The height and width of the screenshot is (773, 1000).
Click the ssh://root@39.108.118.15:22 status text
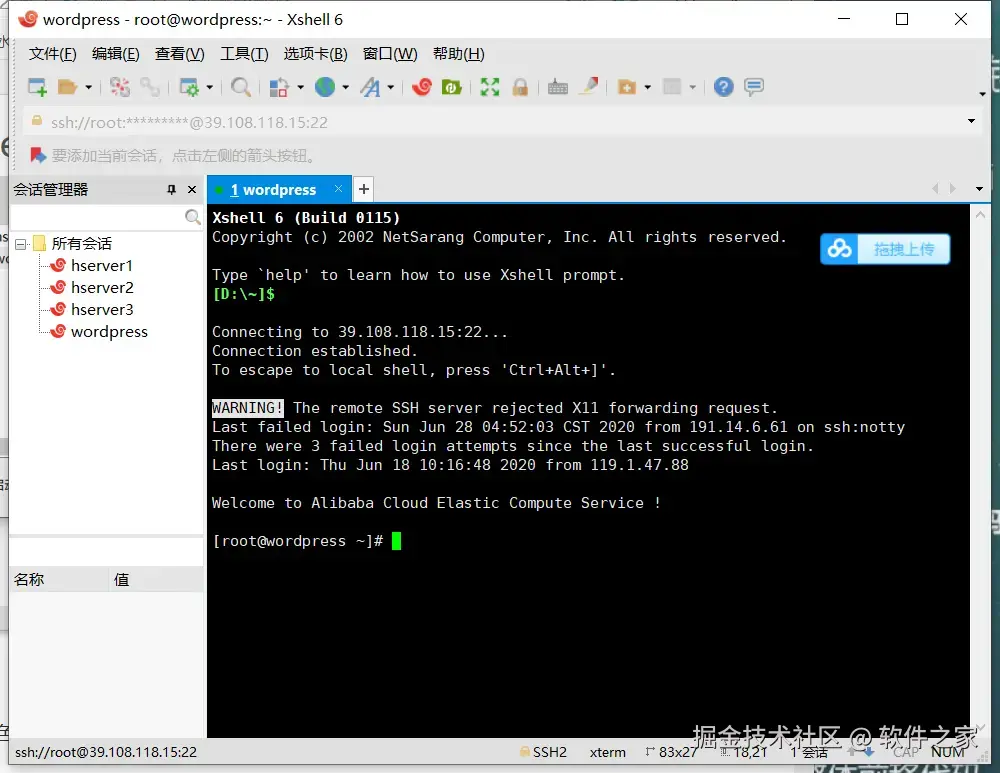106,752
